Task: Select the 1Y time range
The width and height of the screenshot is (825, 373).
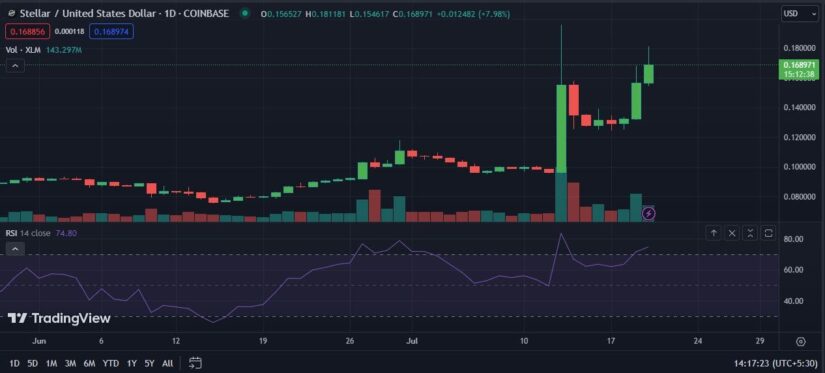Action: pos(132,364)
